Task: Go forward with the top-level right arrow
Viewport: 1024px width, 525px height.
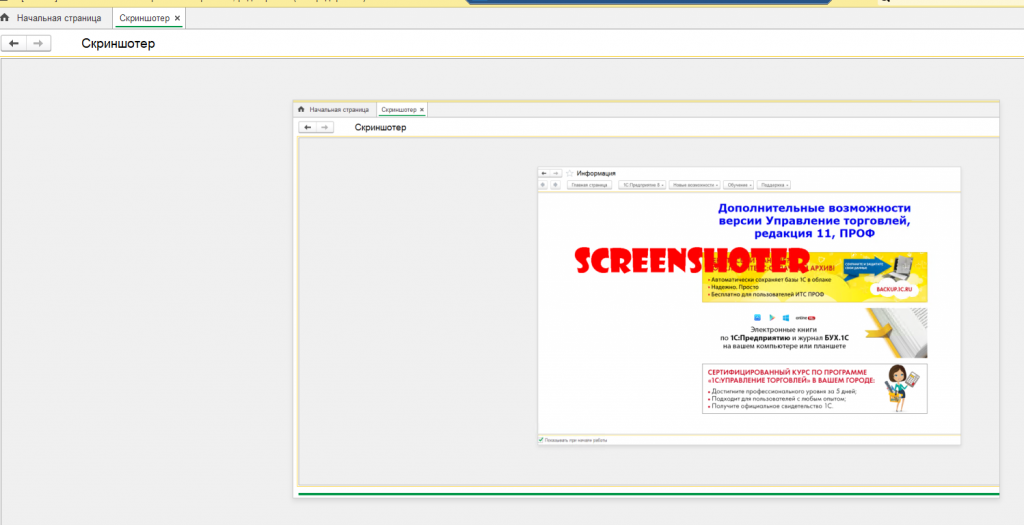Action: 39,43
